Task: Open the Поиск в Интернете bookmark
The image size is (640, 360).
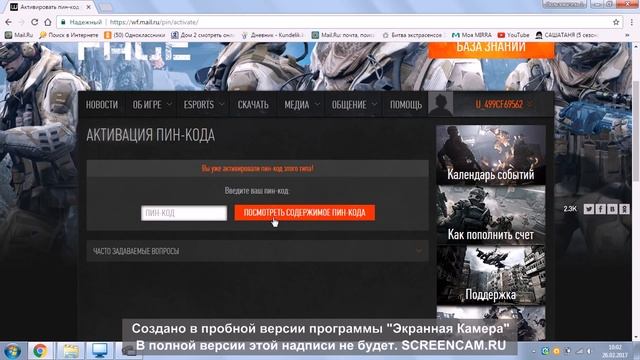Action: (x=69, y=35)
